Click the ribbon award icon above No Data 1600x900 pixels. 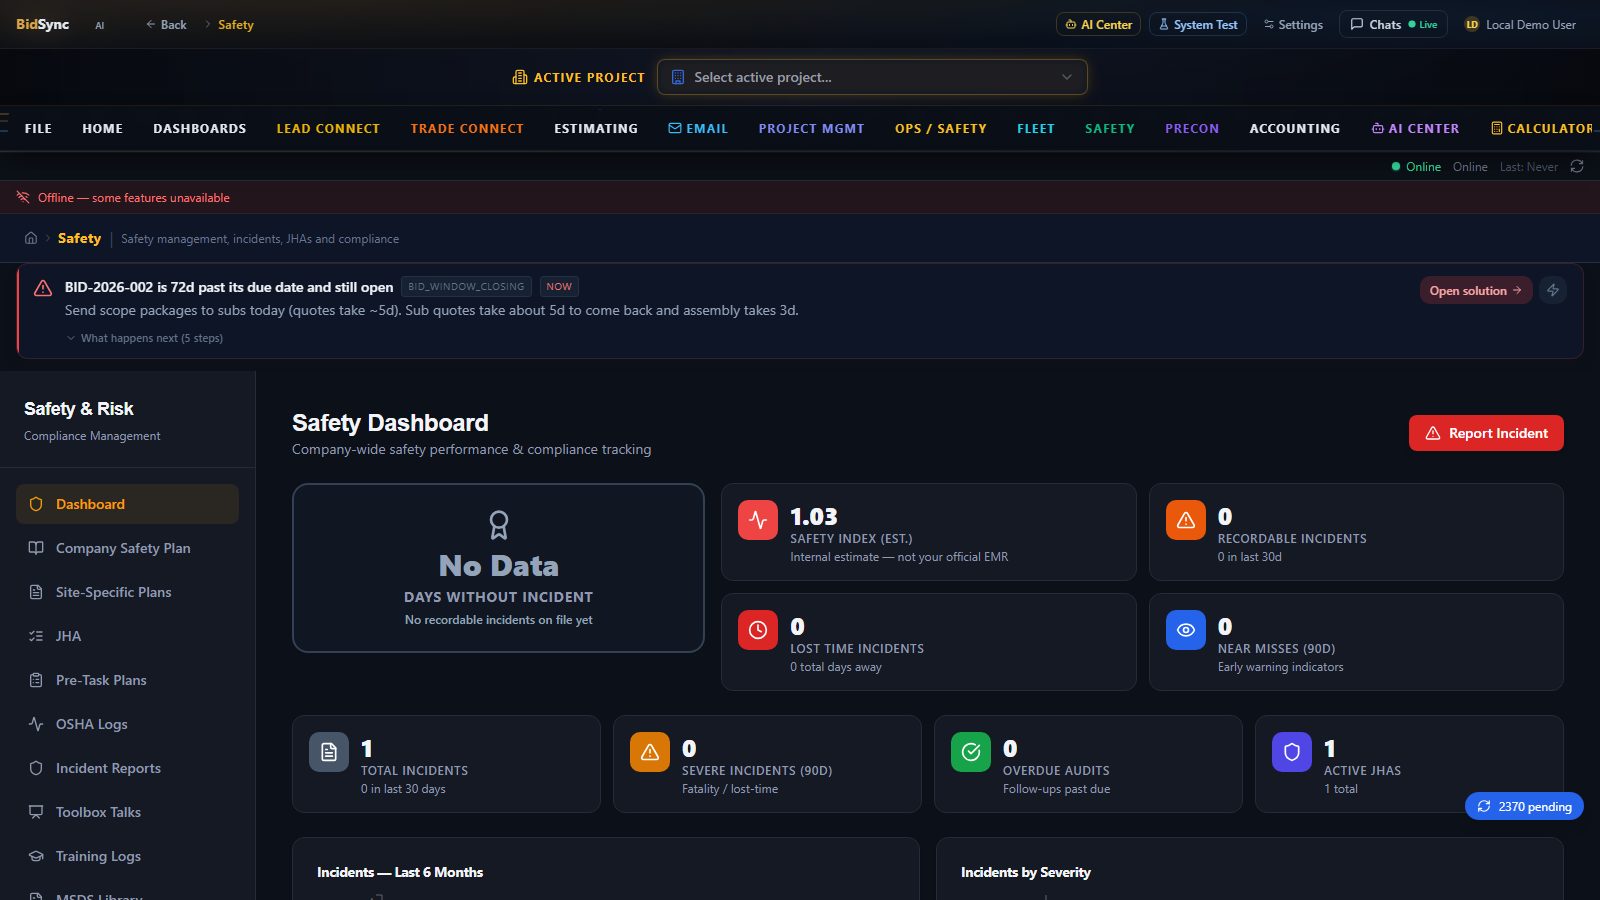pos(499,525)
